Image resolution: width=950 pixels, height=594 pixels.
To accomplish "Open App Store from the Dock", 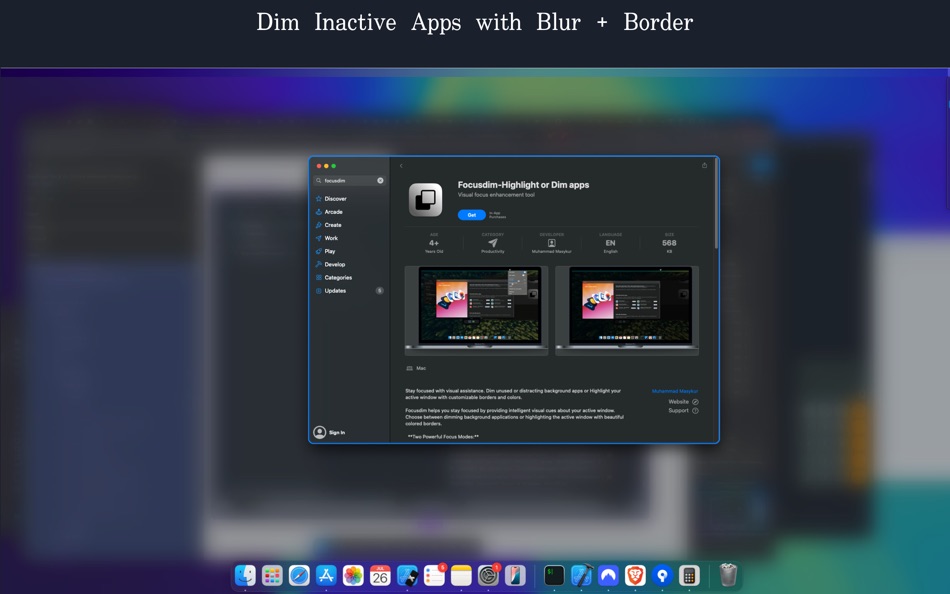I will click(x=326, y=575).
